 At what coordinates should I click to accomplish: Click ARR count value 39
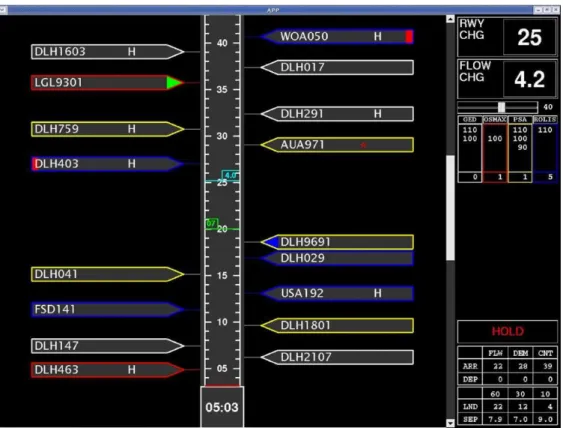(547, 366)
